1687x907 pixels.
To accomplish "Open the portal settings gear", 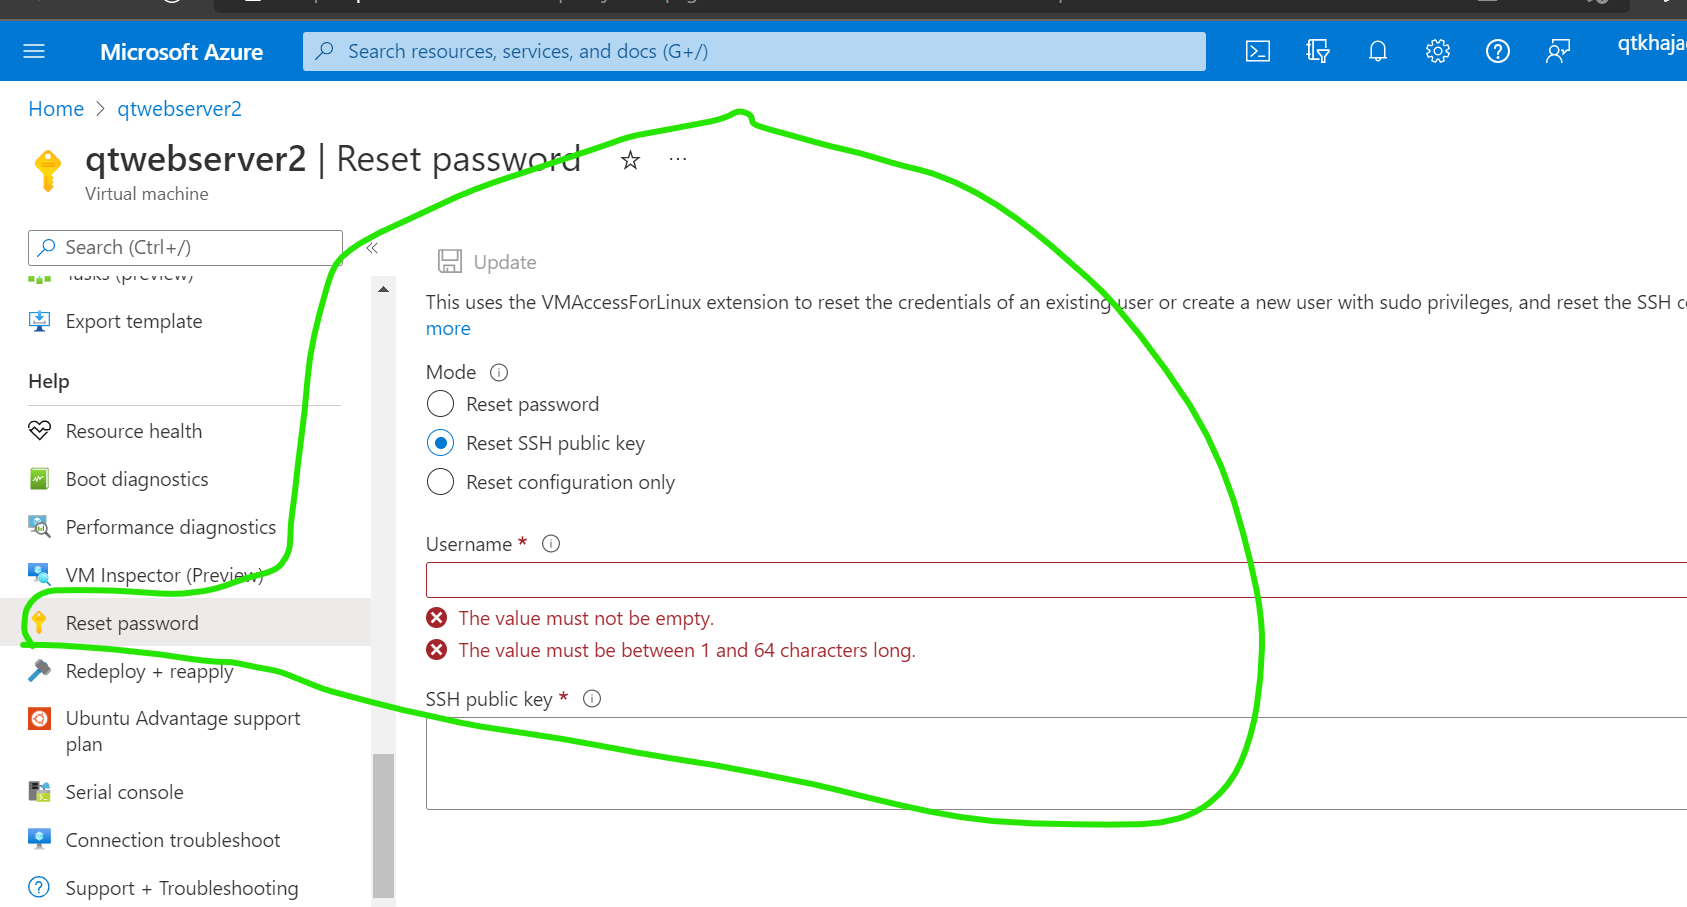I will [x=1437, y=51].
